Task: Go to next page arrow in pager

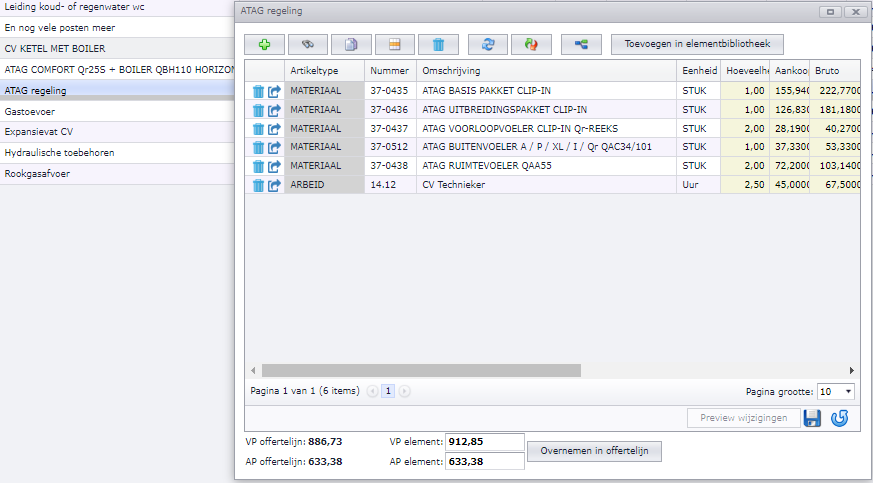Action: pyautogui.click(x=405, y=392)
